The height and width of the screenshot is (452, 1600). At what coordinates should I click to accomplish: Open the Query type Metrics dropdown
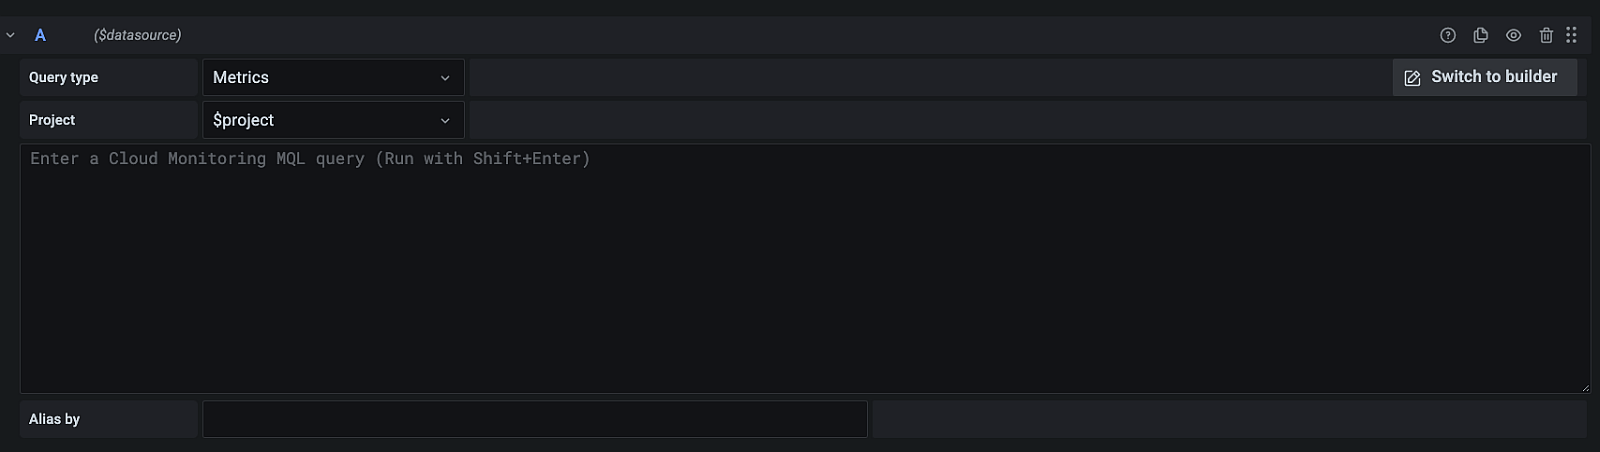pos(320,77)
